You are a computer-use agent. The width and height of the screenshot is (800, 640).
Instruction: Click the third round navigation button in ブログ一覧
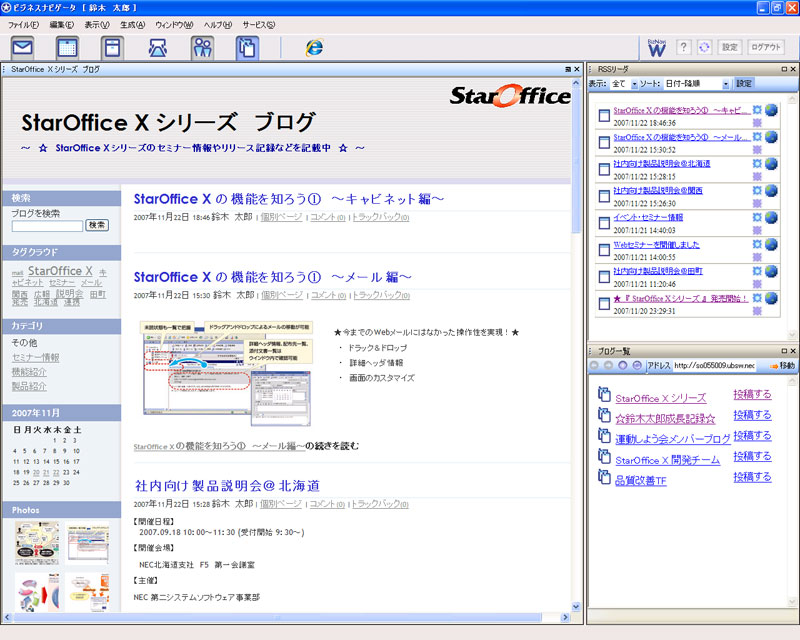(622, 365)
